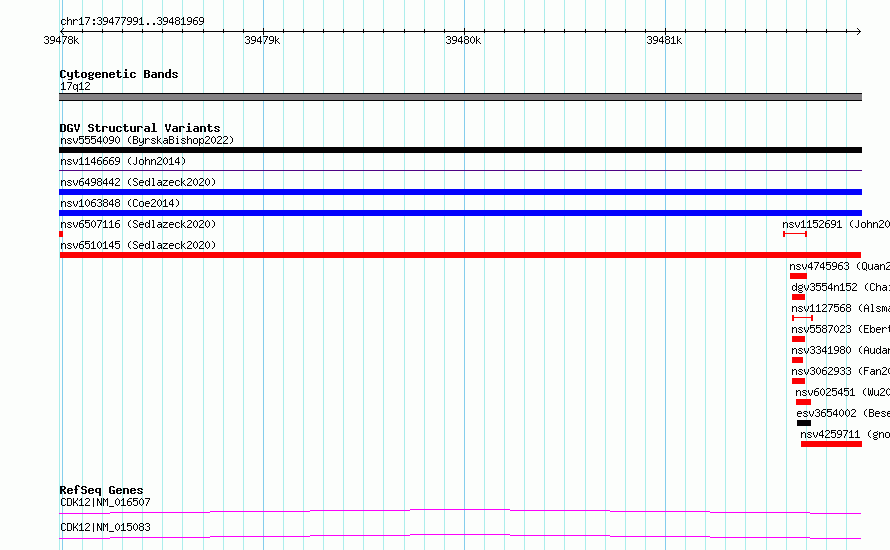
Task: Select the CDK12|NM_016507 transcript label
Action: point(105,502)
